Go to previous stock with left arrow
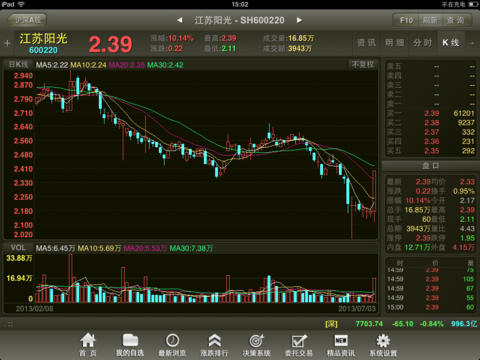This screenshot has width=480, height=360. tap(180, 20)
